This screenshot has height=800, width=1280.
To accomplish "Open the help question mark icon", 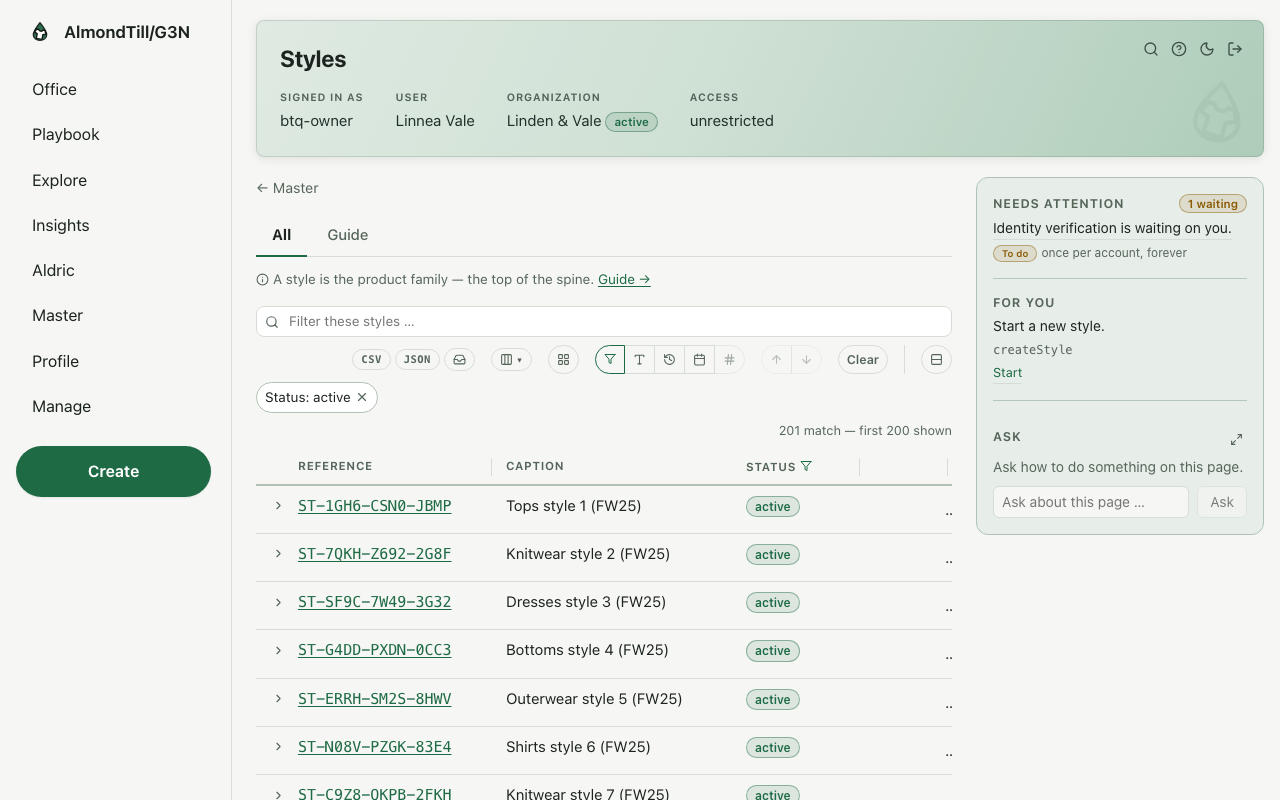I will (x=1179, y=49).
